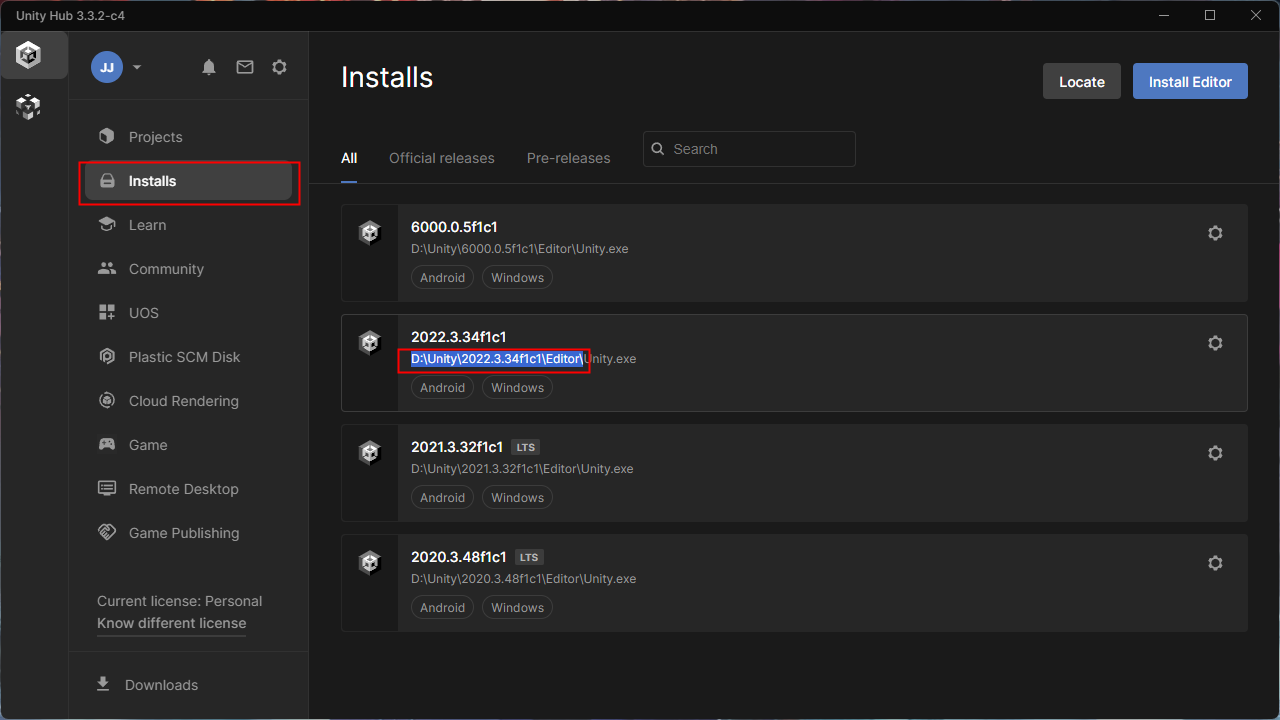Click the Locate button
This screenshot has height=720, width=1280.
[1082, 82]
